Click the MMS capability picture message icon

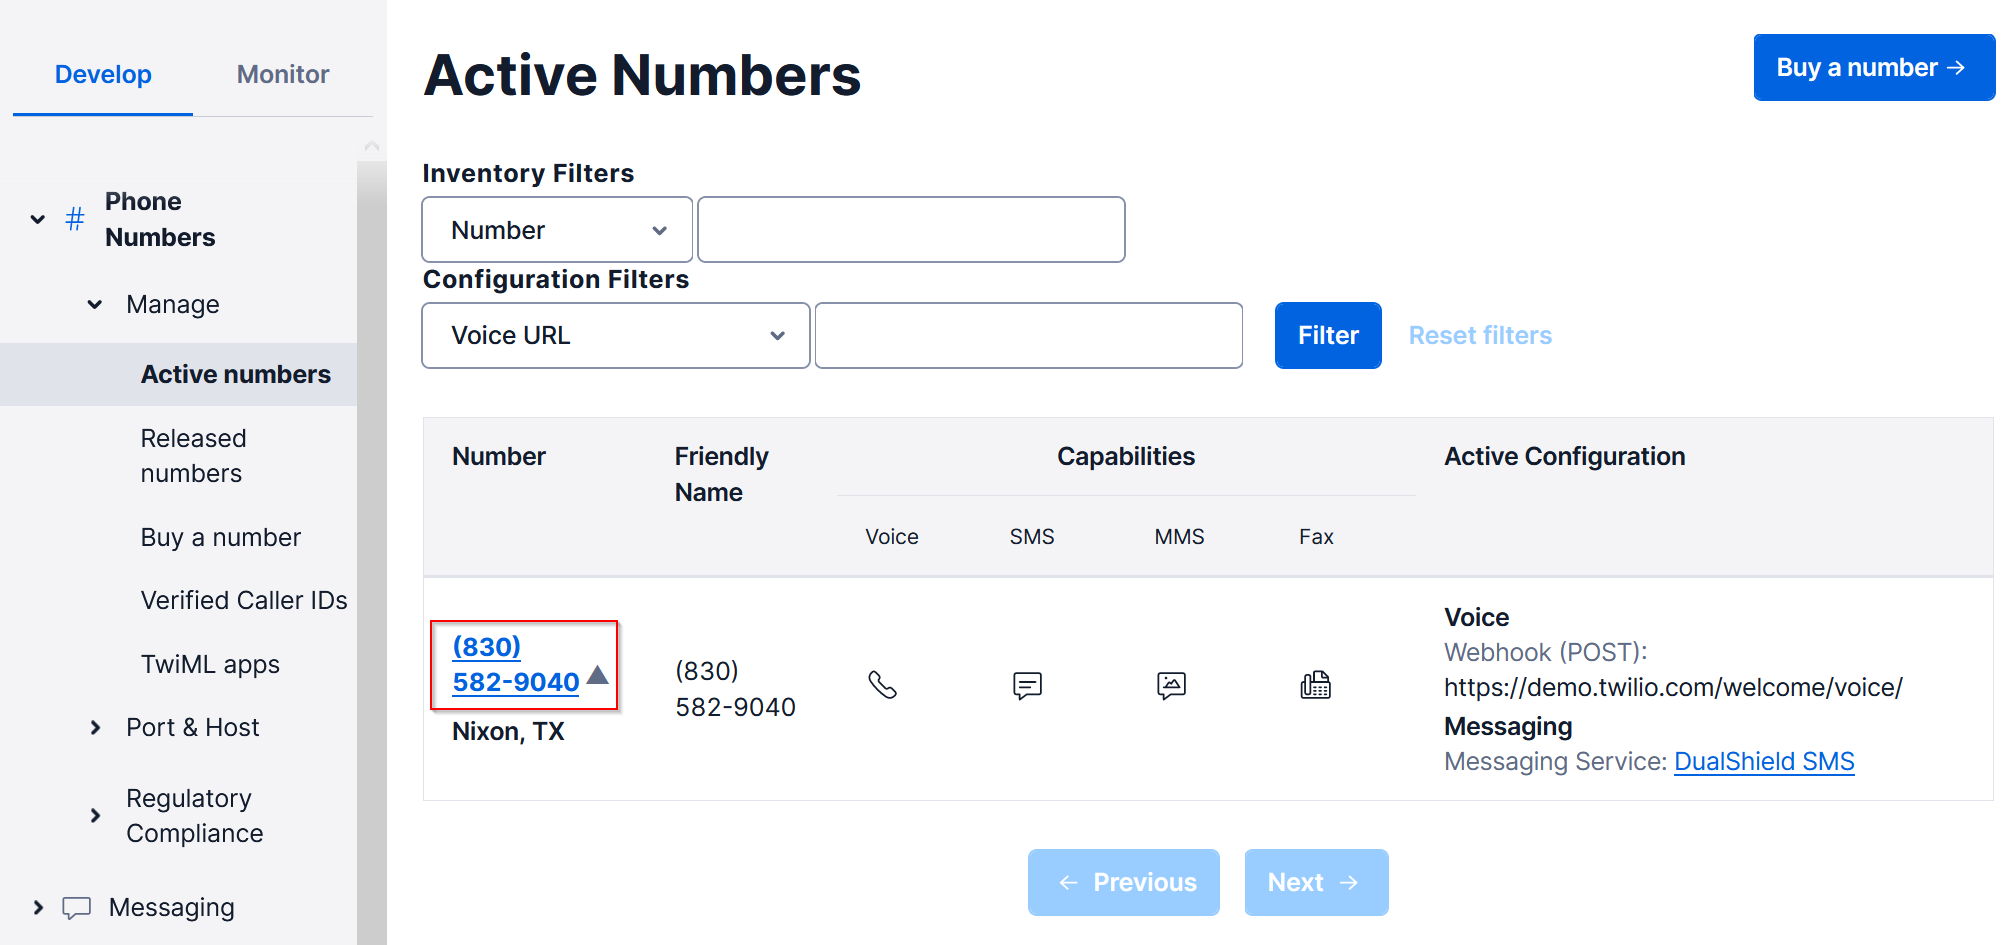[1171, 685]
